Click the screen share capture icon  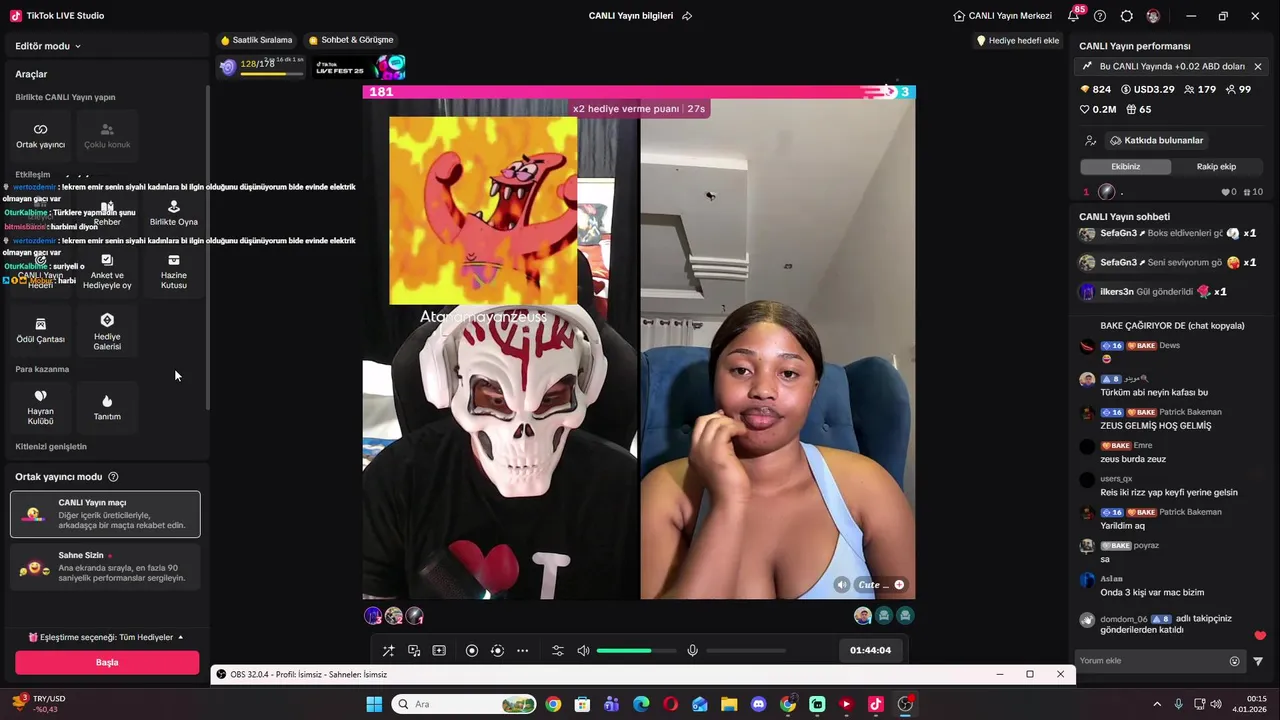pos(439,651)
